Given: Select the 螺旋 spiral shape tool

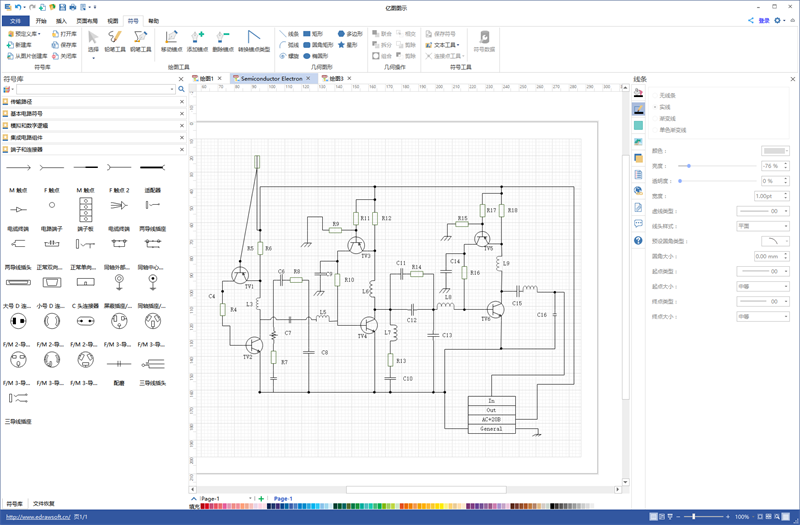Looking at the screenshot, I should [x=289, y=56].
